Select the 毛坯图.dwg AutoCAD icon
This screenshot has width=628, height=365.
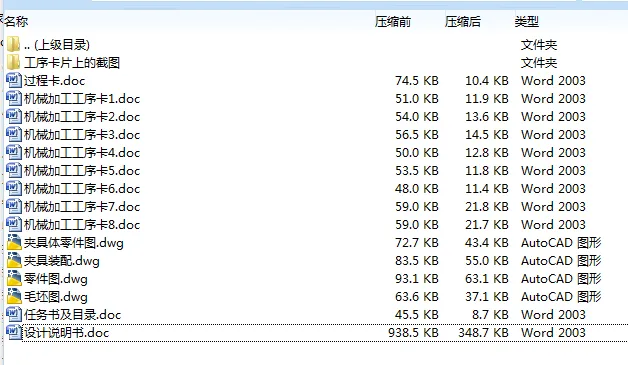coord(14,296)
